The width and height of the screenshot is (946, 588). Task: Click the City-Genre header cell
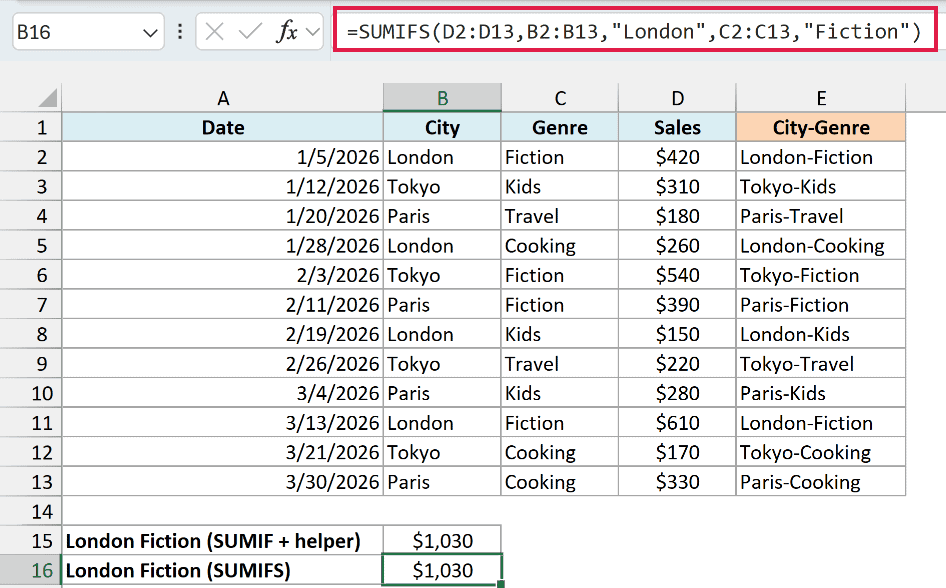pyautogui.click(x=821, y=127)
